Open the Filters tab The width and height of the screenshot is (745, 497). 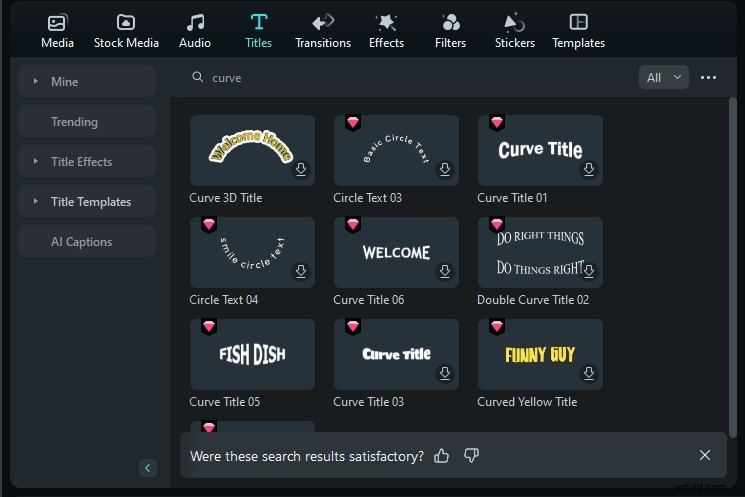click(x=450, y=30)
